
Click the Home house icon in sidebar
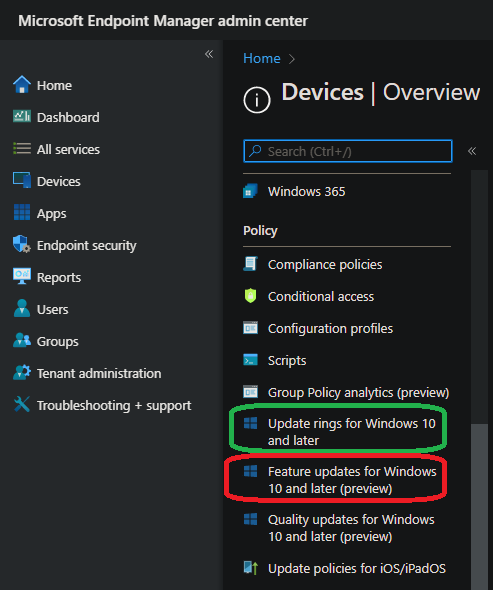click(22, 84)
